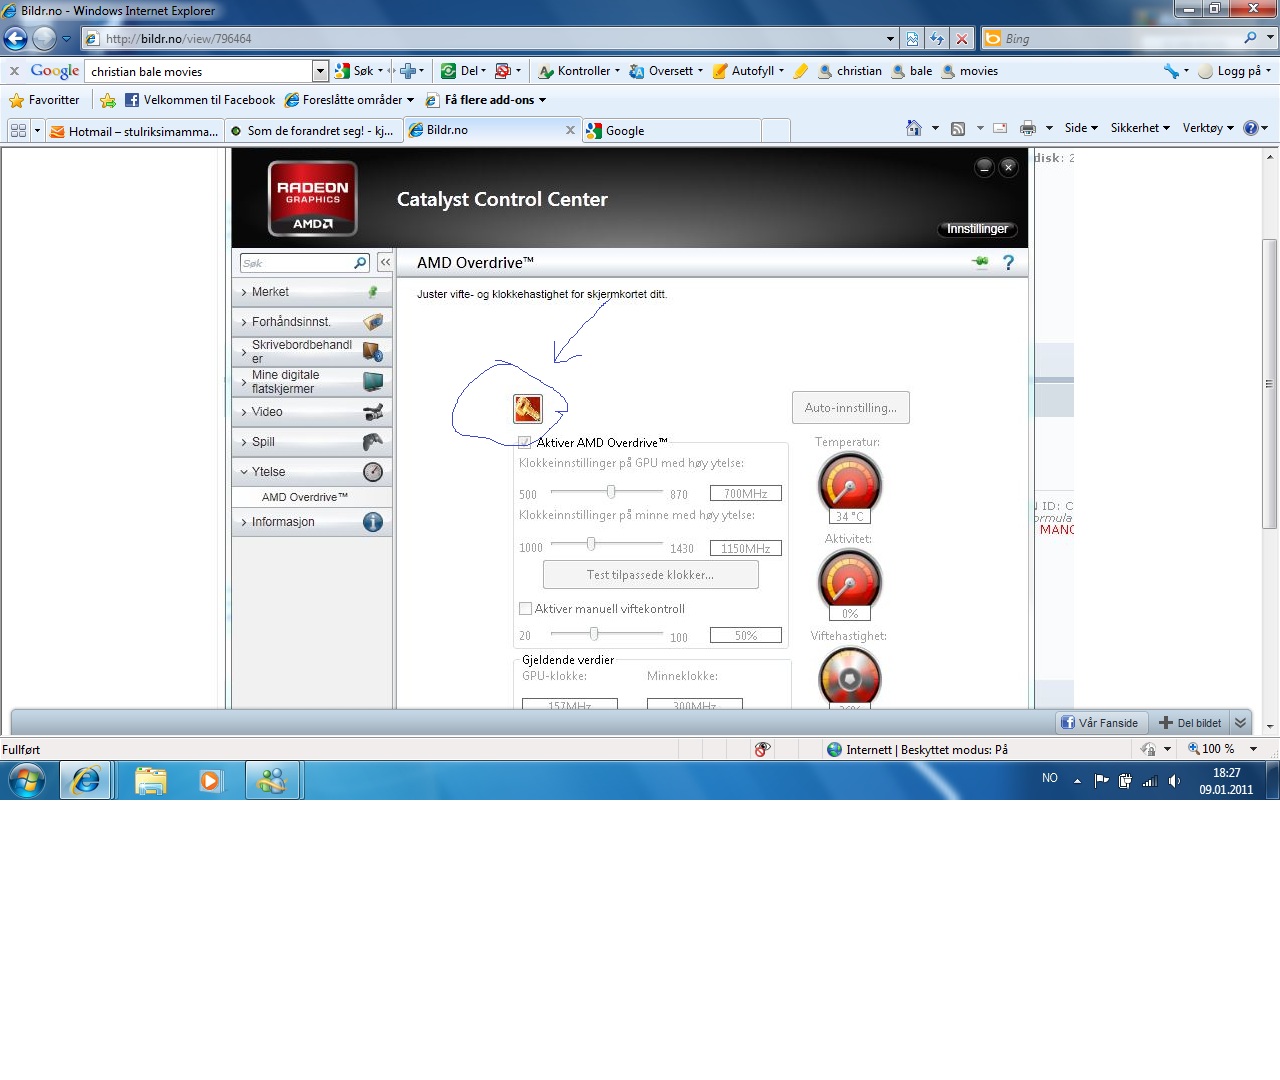The width and height of the screenshot is (1280, 1080).
Task: Switch to Som de forandret seg tab
Action: 312,131
